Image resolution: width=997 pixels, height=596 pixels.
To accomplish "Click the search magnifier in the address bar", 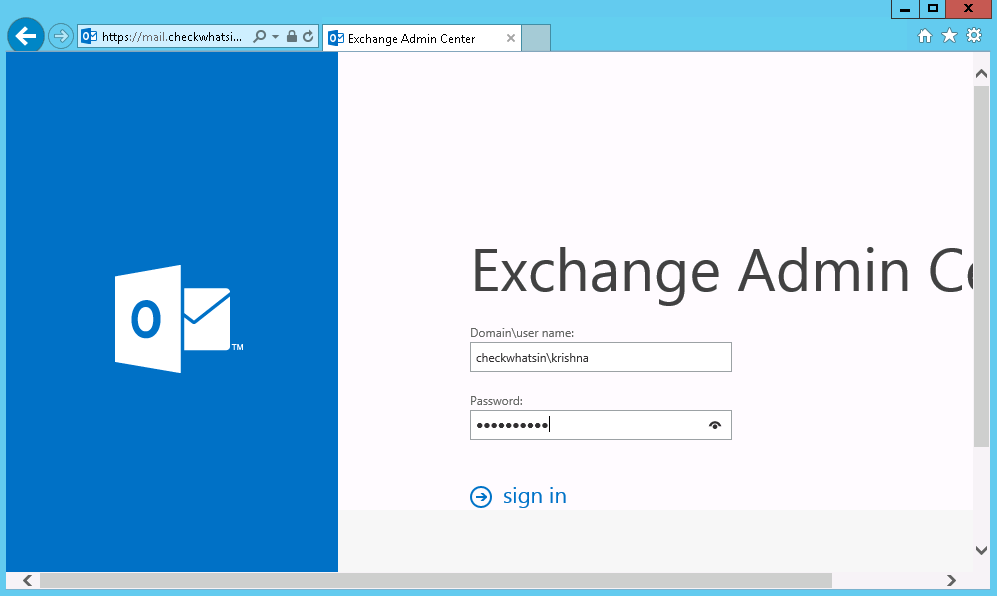I will 259,36.
